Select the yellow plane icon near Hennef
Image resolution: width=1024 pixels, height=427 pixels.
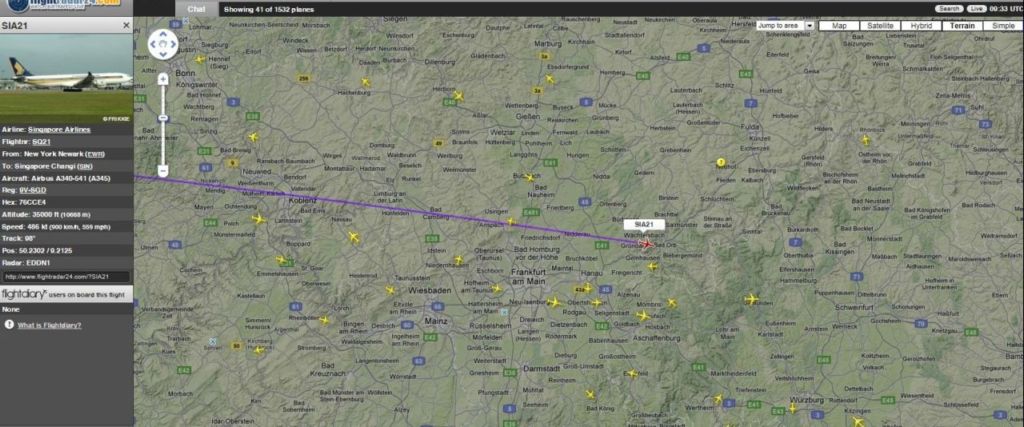pos(200,59)
